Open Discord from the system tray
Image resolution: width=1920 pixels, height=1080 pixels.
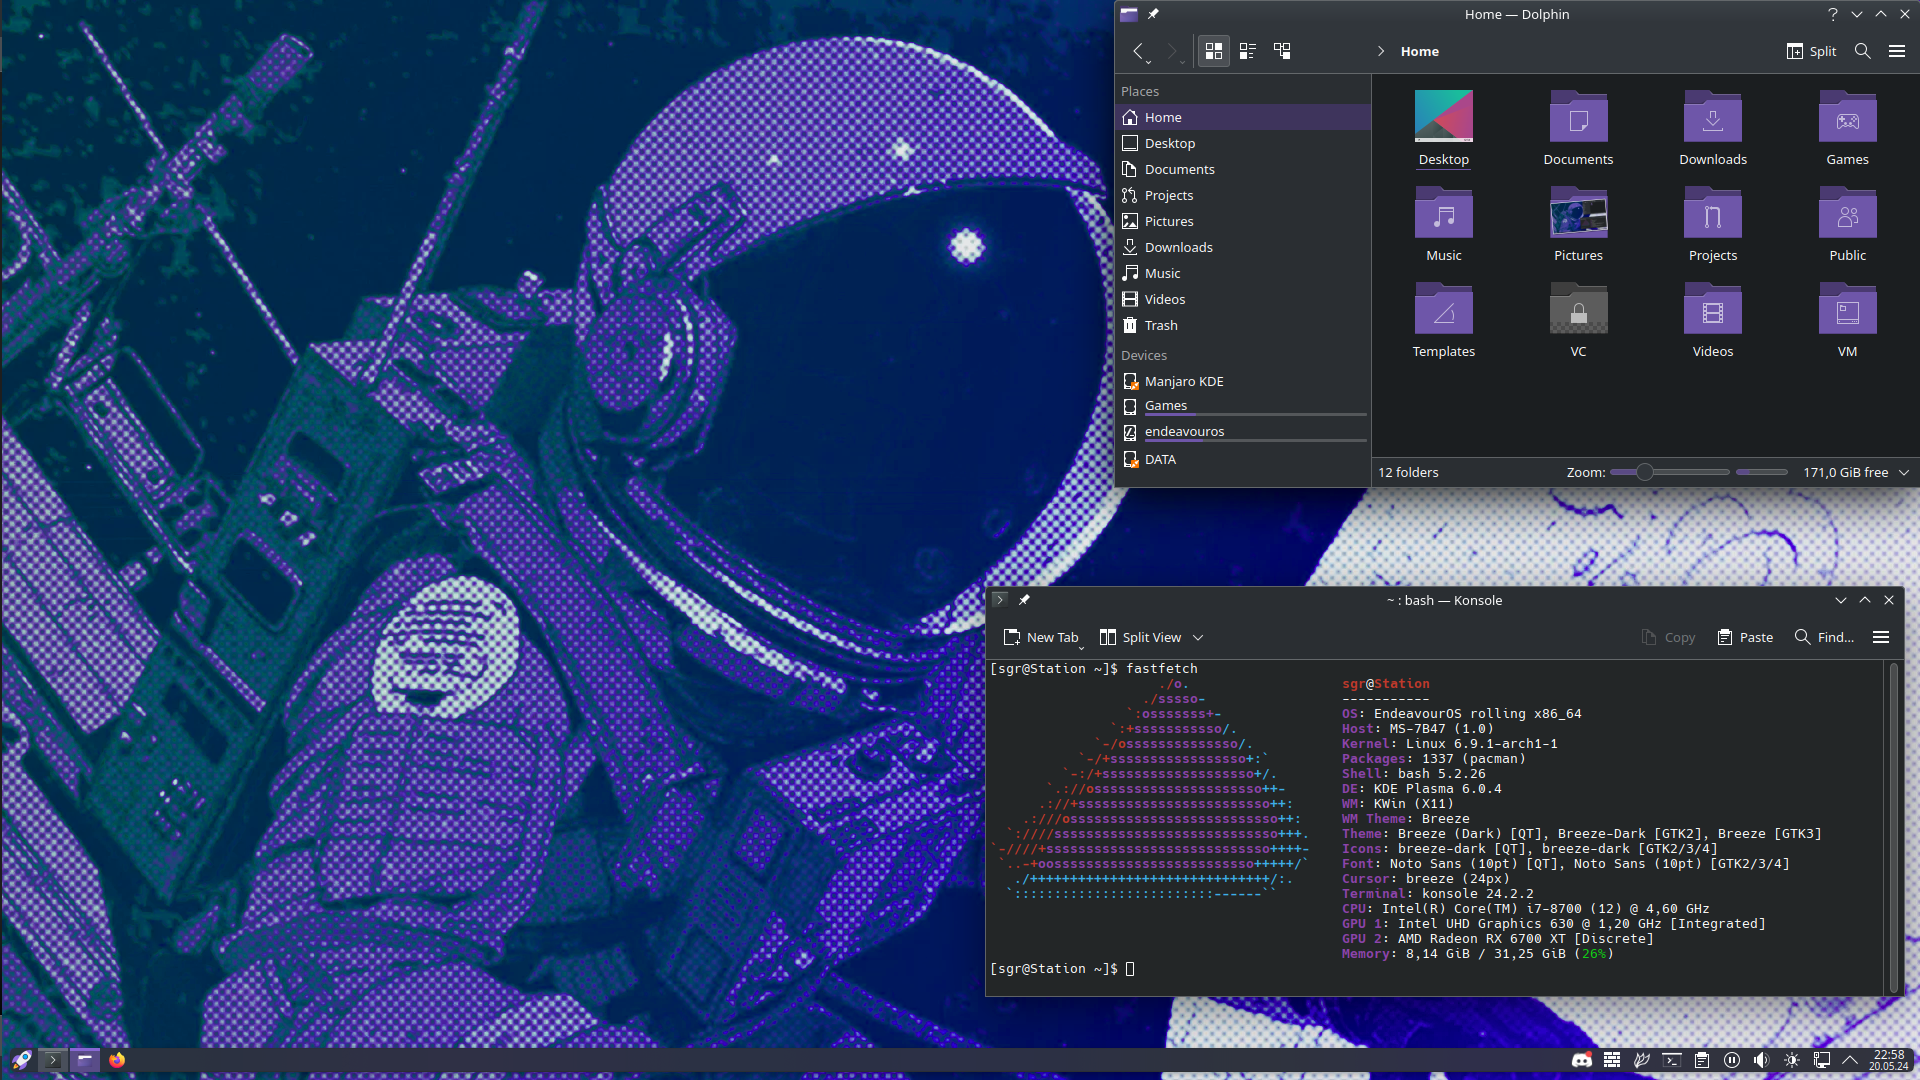point(1583,1060)
